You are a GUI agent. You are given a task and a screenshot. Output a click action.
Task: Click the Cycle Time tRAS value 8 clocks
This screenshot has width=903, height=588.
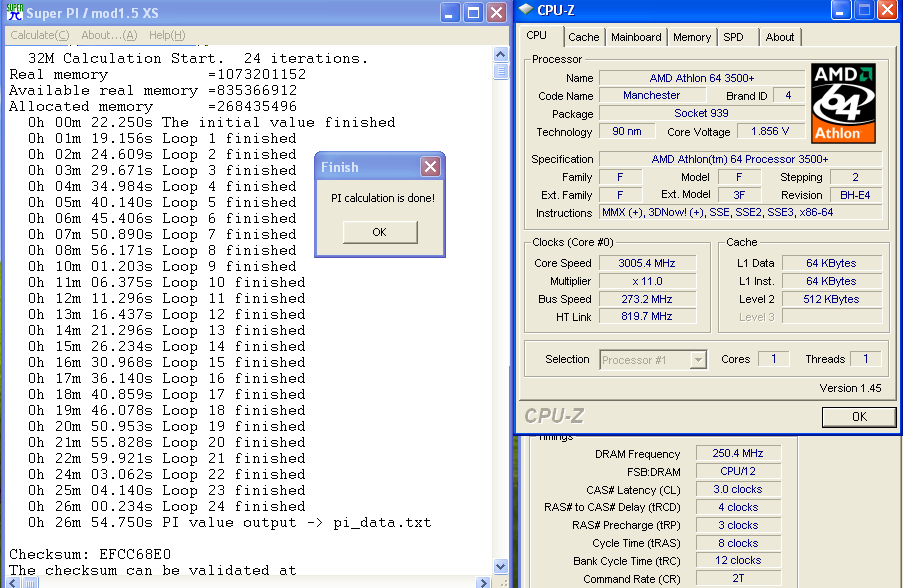(738, 543)
